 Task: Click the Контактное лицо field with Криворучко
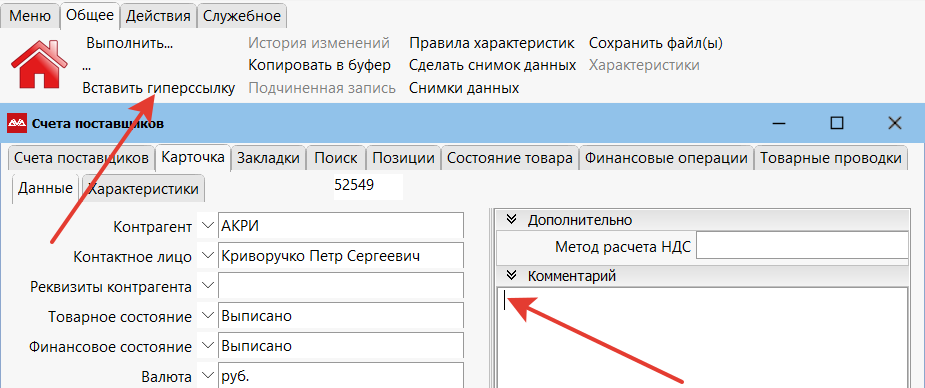point(340,256)
